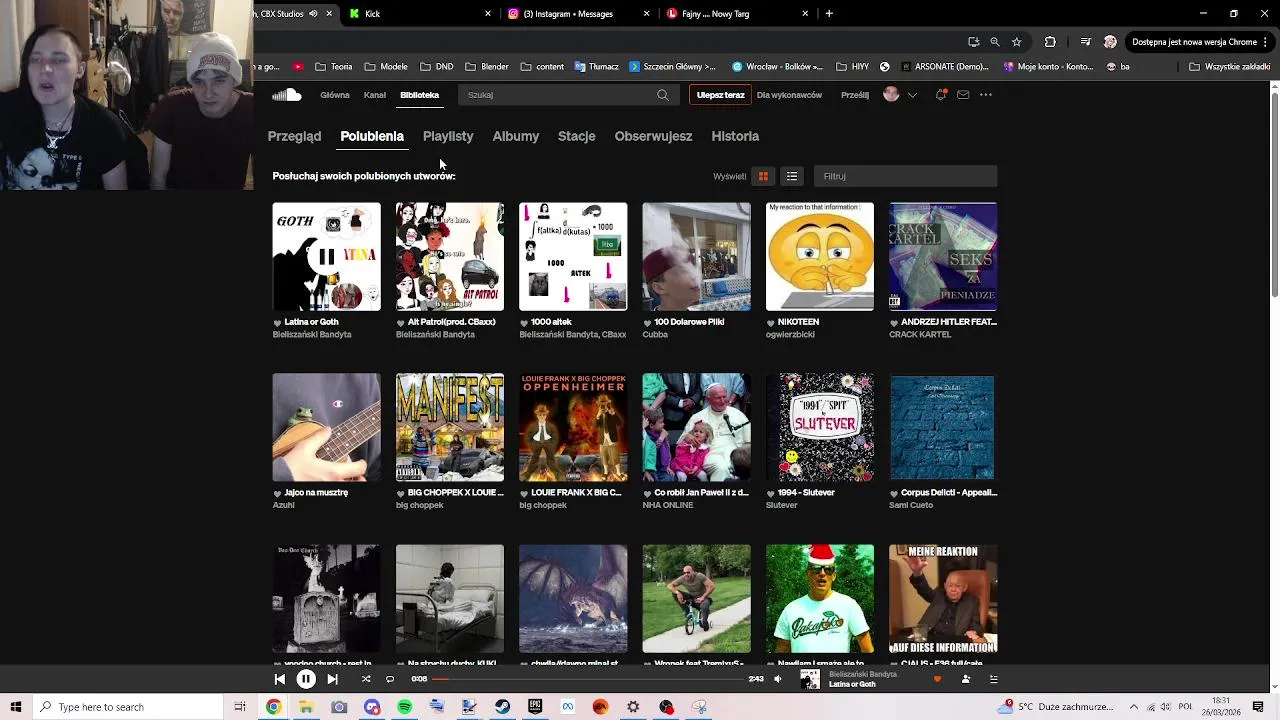Unlike the current track with the orange heart
This screenshot has width=1280, height=720.
[937, 679]
